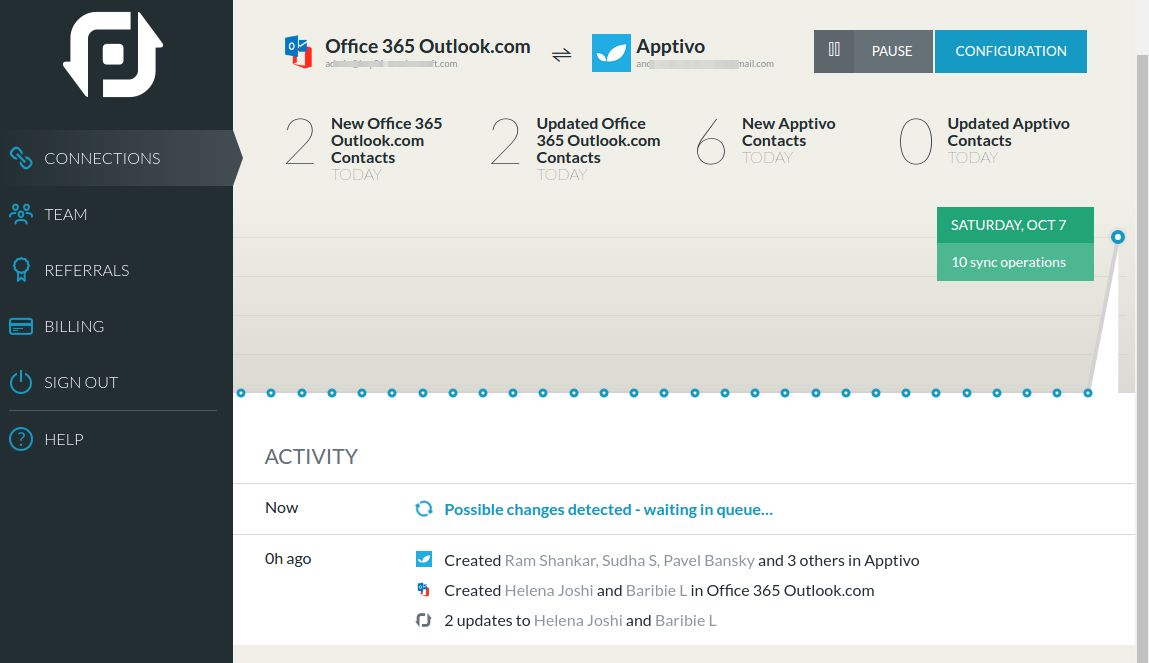
Task: Click the ACTIVITY section heading
Action: pos(311,456)
